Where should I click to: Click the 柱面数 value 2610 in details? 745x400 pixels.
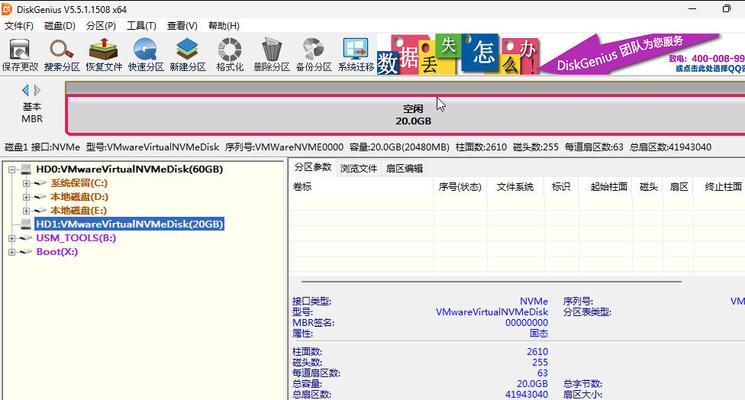537,352
